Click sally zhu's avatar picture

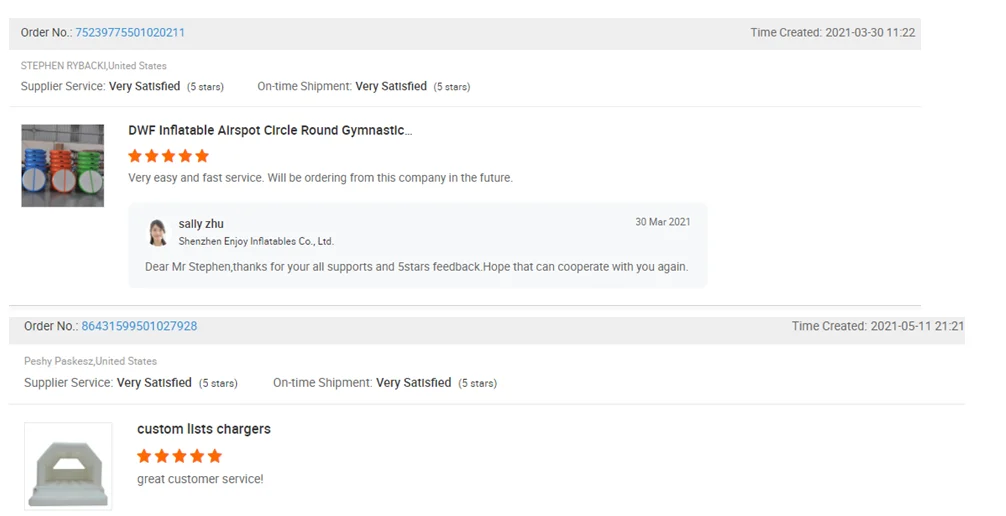157,232
